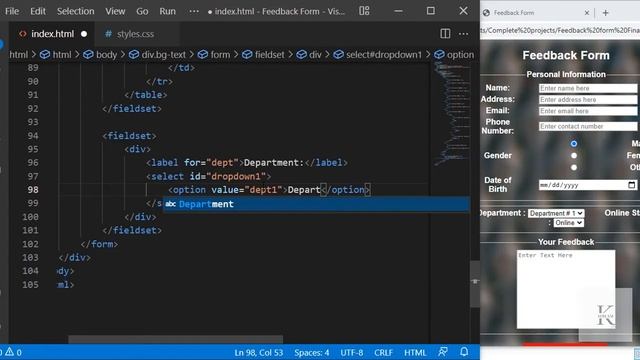
Task: Select the third gender radio button
Action: [574, 167]
